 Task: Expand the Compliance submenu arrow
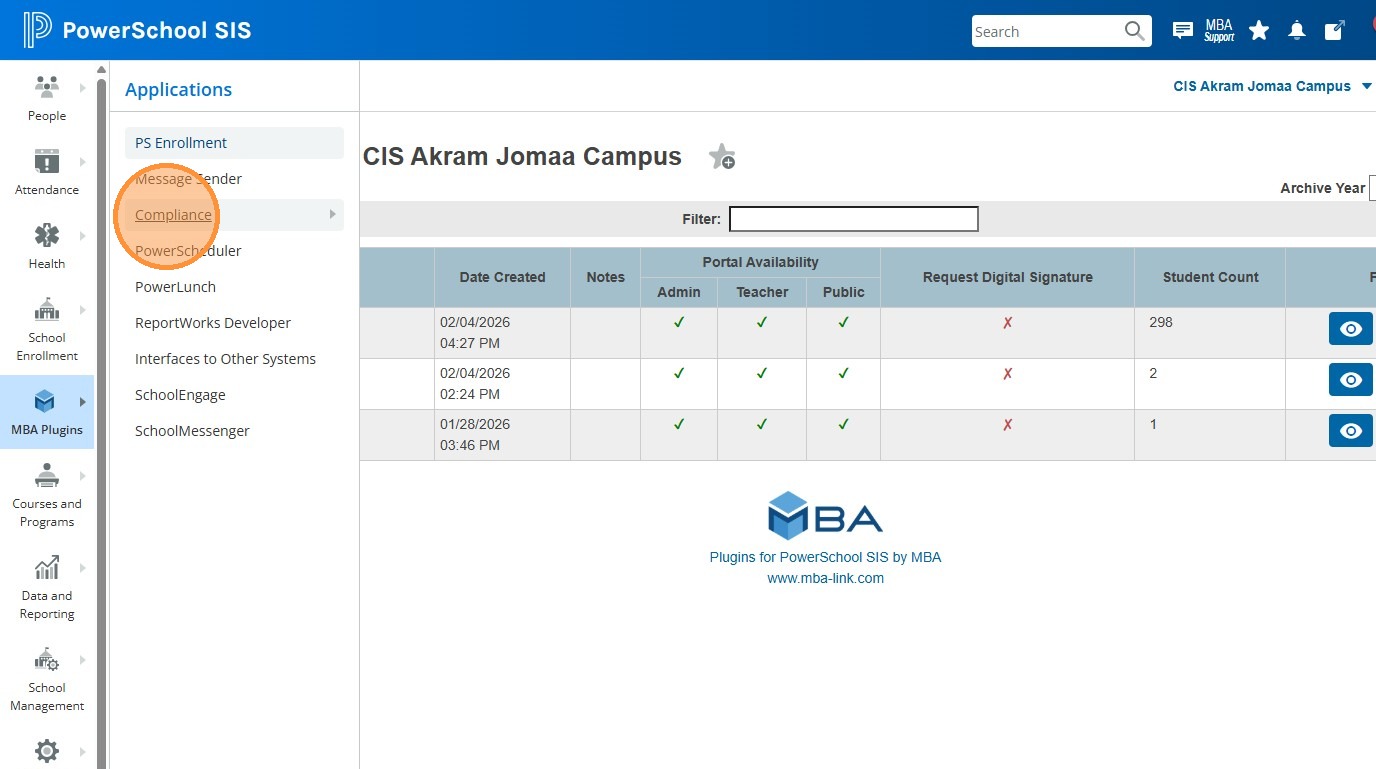332,214
